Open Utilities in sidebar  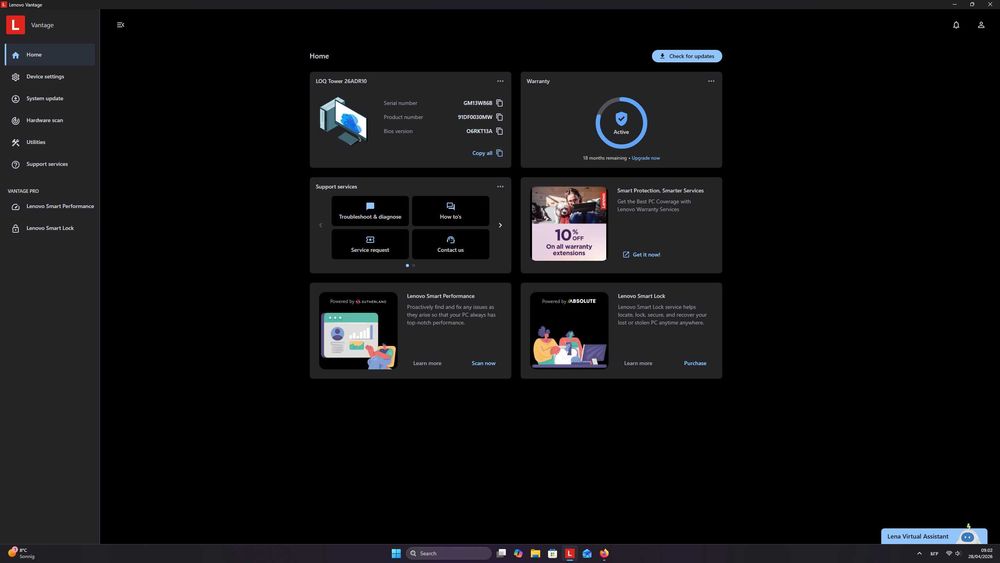(x=50, y=142)
